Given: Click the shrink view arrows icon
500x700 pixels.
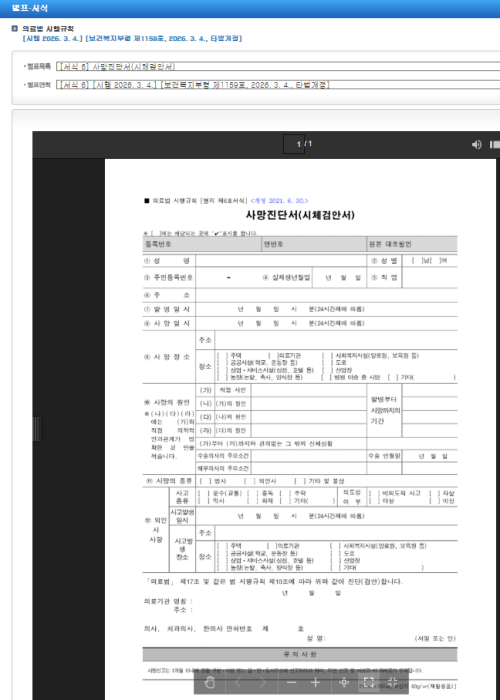Looking at the screenshot, I should point(392,683).
